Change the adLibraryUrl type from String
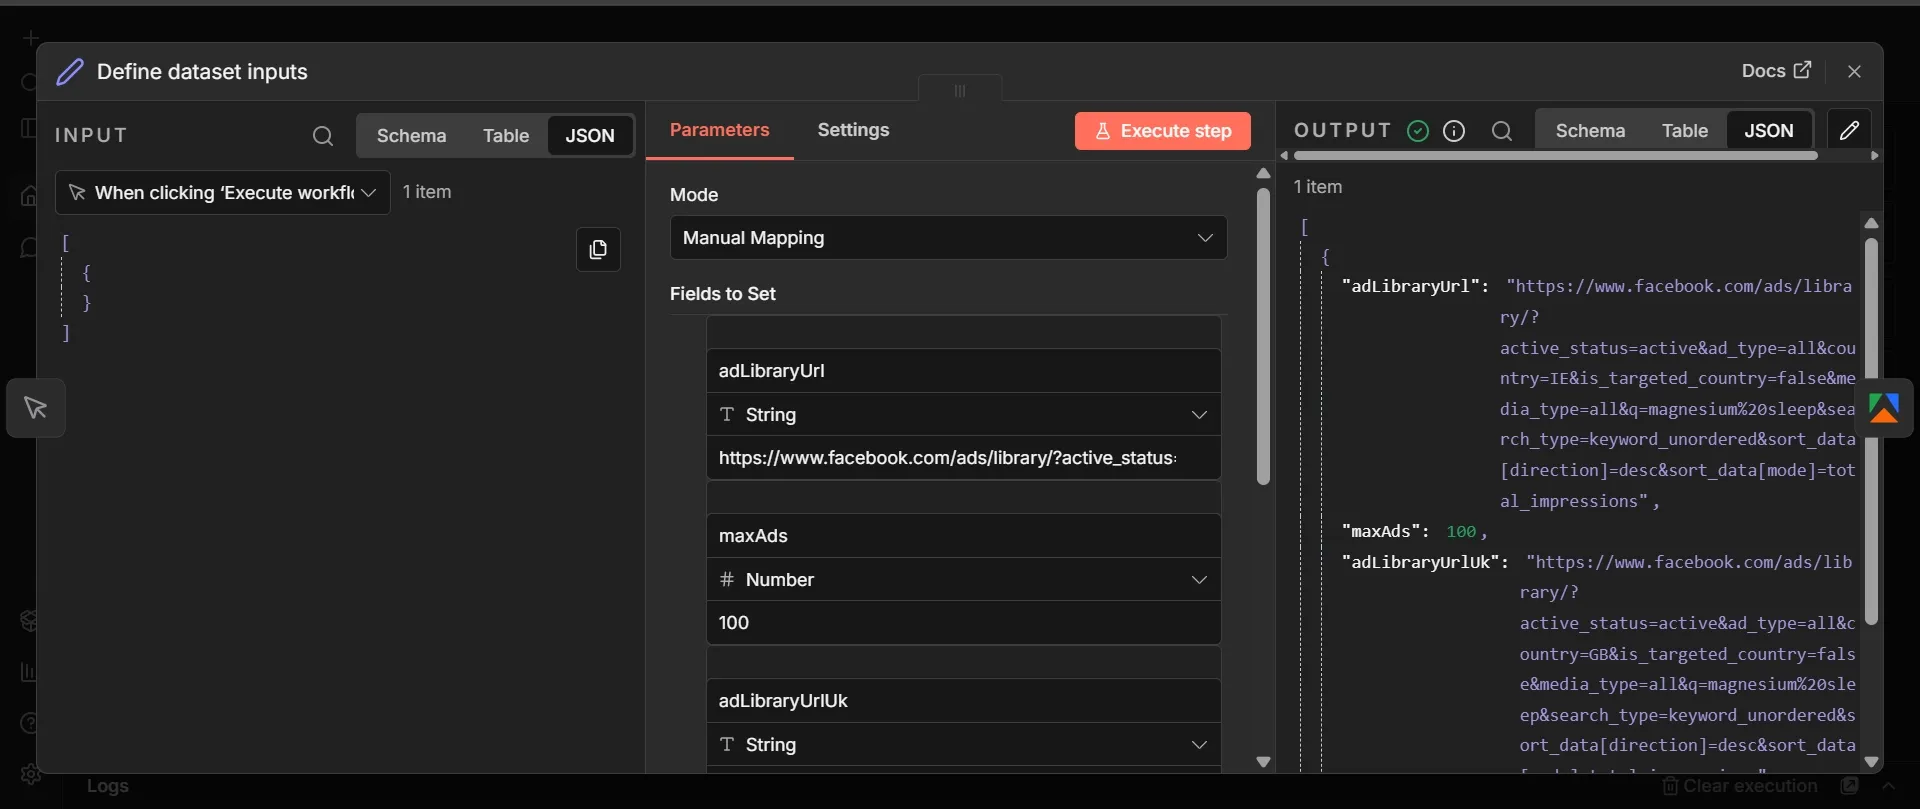Viewport: 1920px width, 809px height. (964, 415)
